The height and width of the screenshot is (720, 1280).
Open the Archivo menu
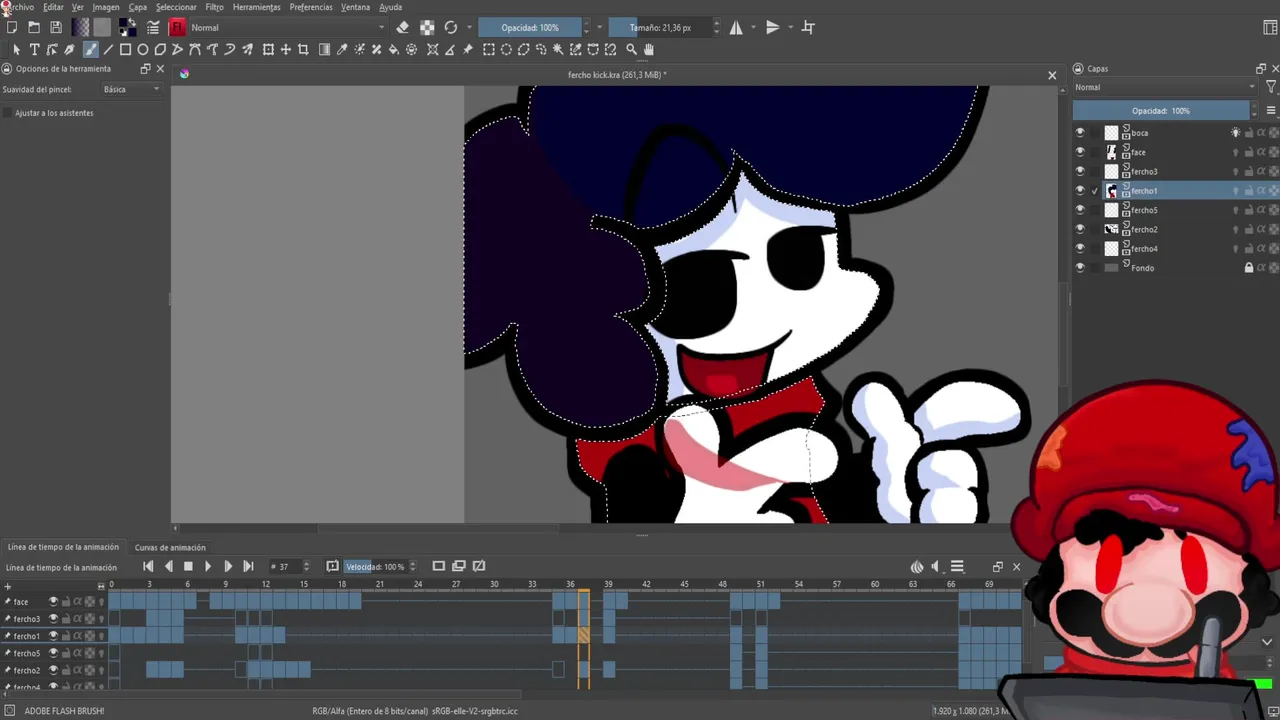18,7
